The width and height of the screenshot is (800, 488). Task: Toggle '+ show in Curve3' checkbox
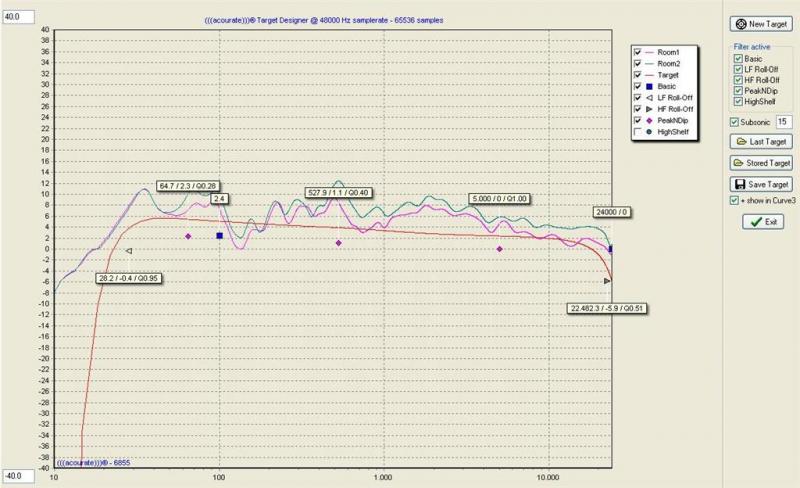pos(734,201)
